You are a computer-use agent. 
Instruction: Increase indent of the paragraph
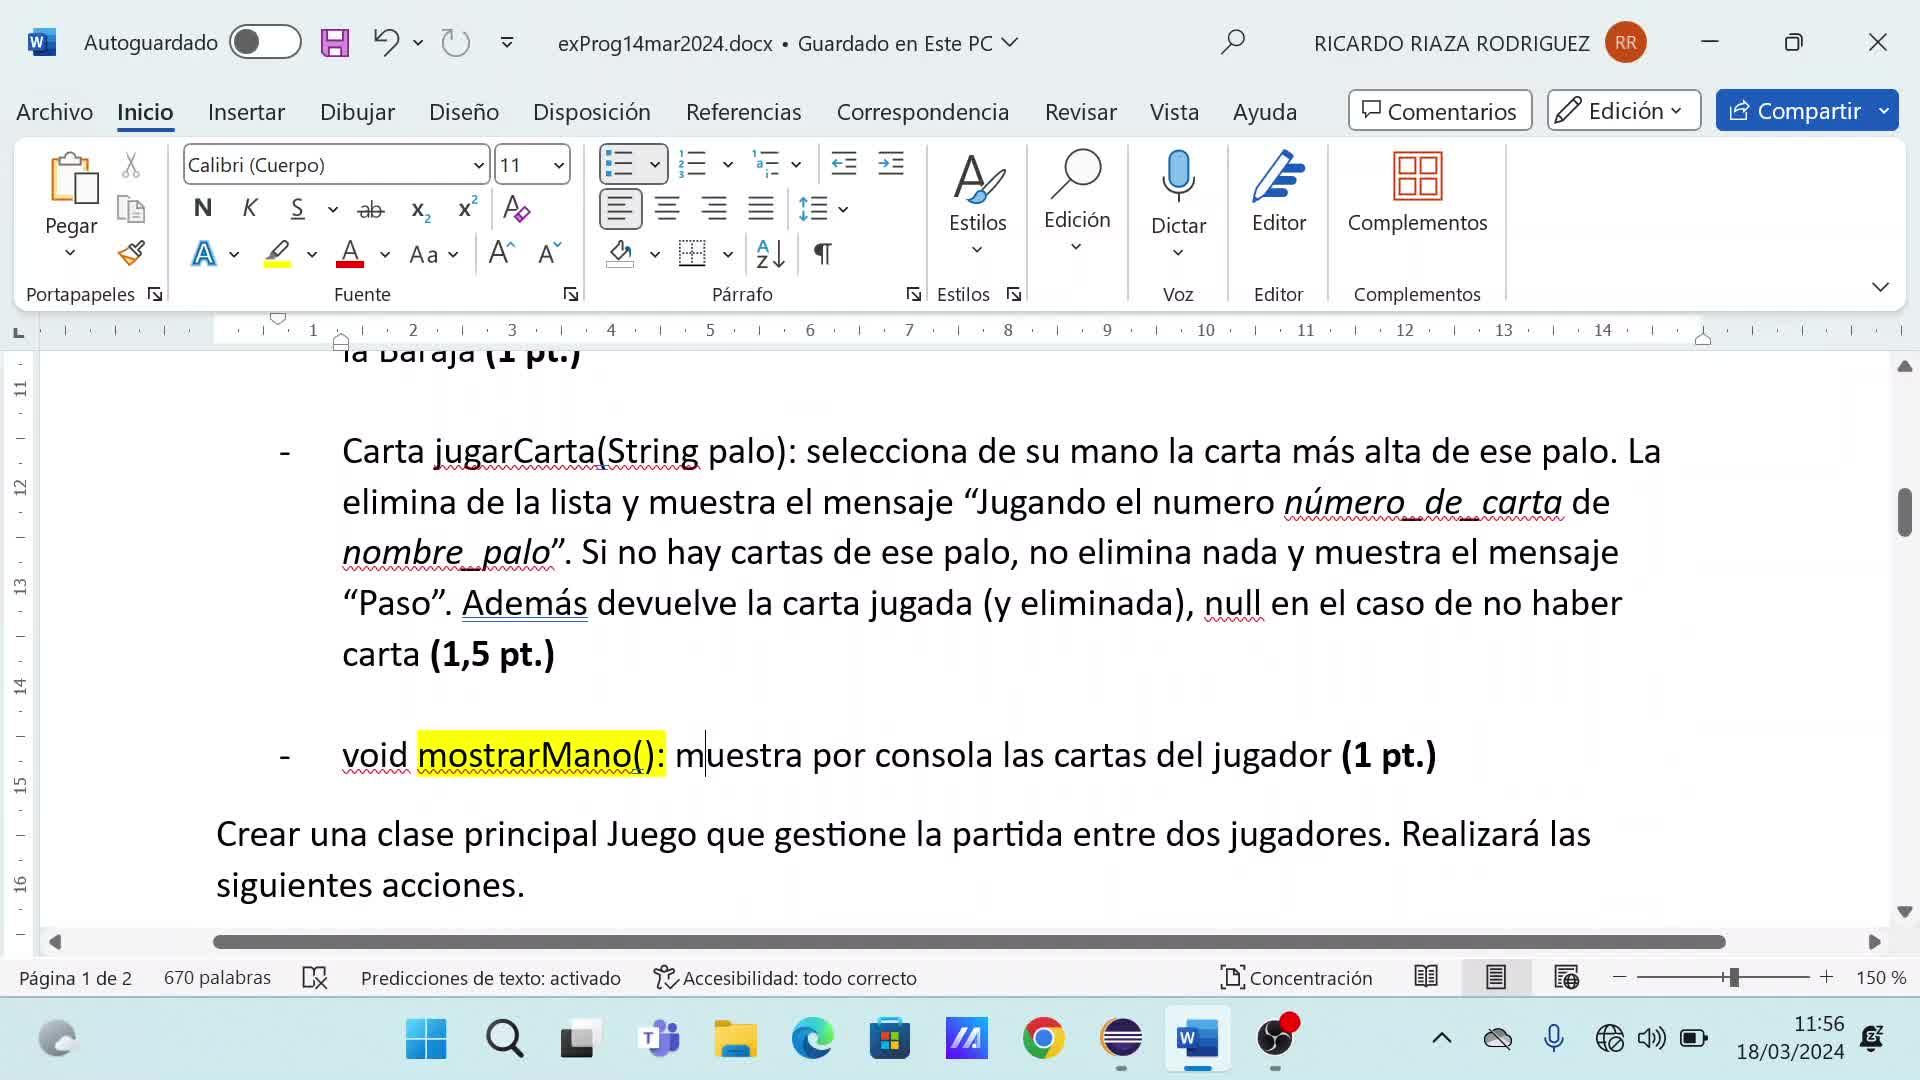point(890,164)
